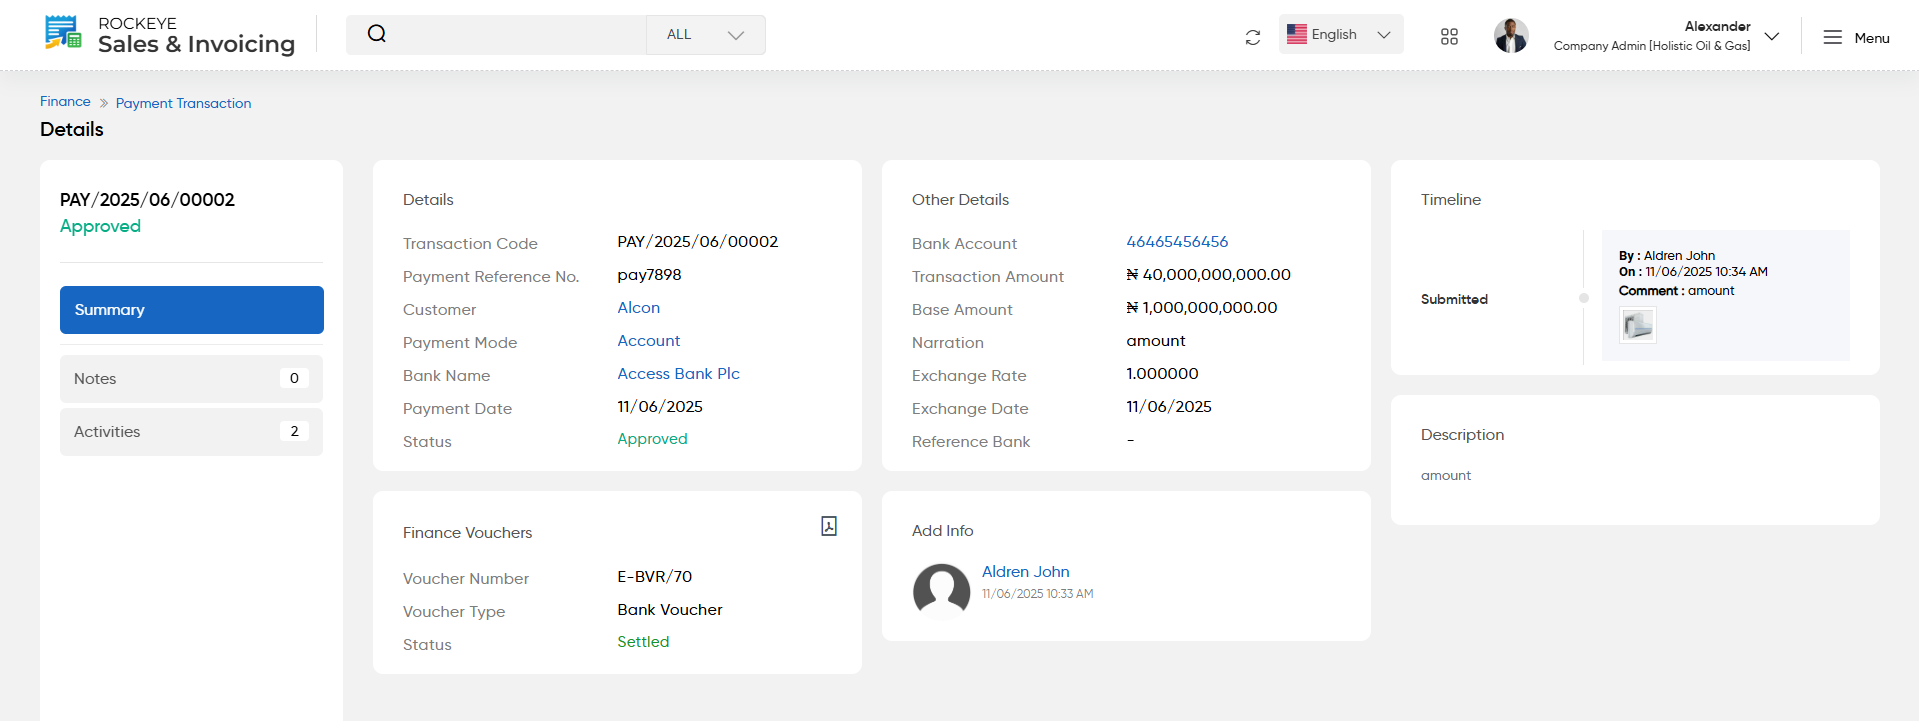The width and height of the screenshot is (1919, 721).
Task: Click Exchange Date value 11/06/2025
Action: pyautogui.click(x=1169, y=407)
